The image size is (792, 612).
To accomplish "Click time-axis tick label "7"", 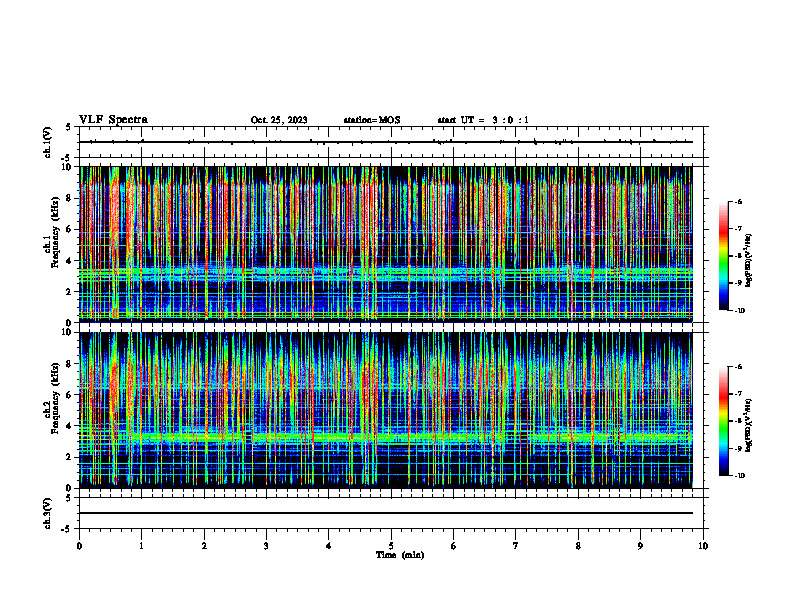I will pyautogui.click(x=516, y=546).
